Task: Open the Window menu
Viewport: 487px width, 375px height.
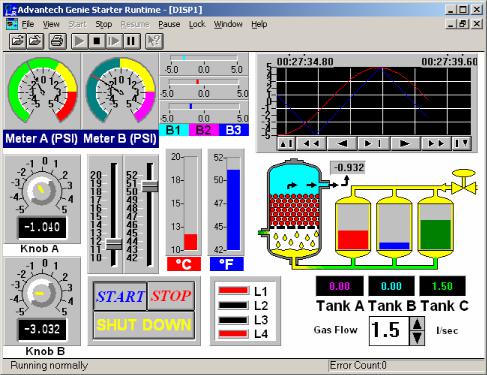Action: click(228, 24)
